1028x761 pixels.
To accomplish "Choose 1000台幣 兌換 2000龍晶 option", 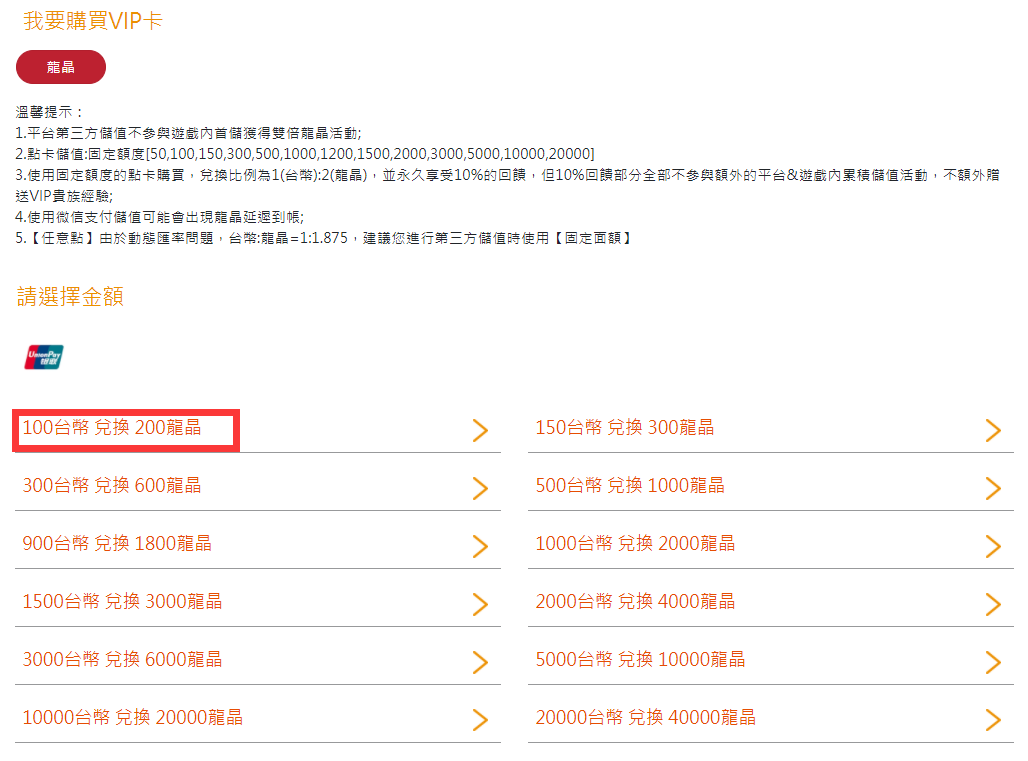I will pos(635,544).
